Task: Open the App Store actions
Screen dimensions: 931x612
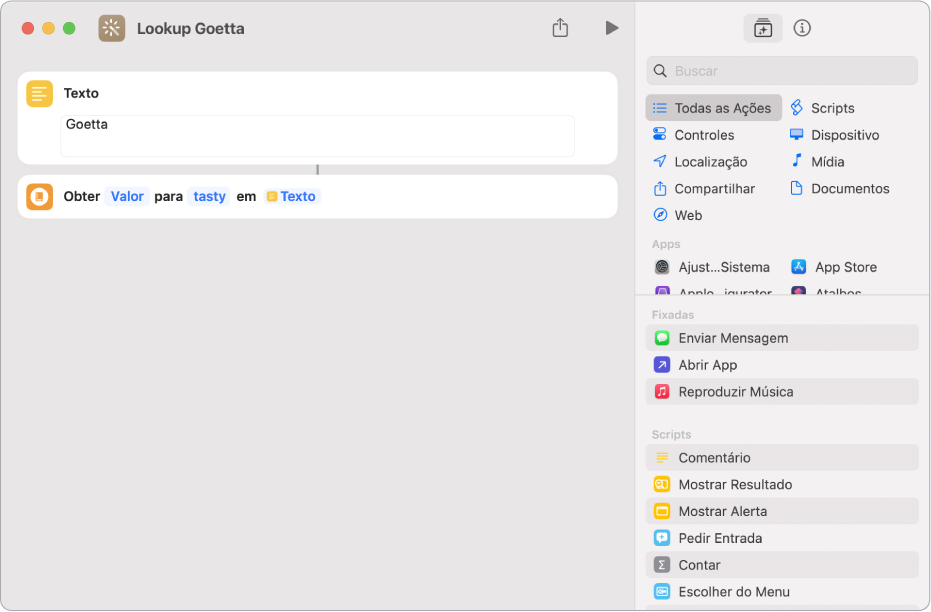Action: tap(834, 267)
